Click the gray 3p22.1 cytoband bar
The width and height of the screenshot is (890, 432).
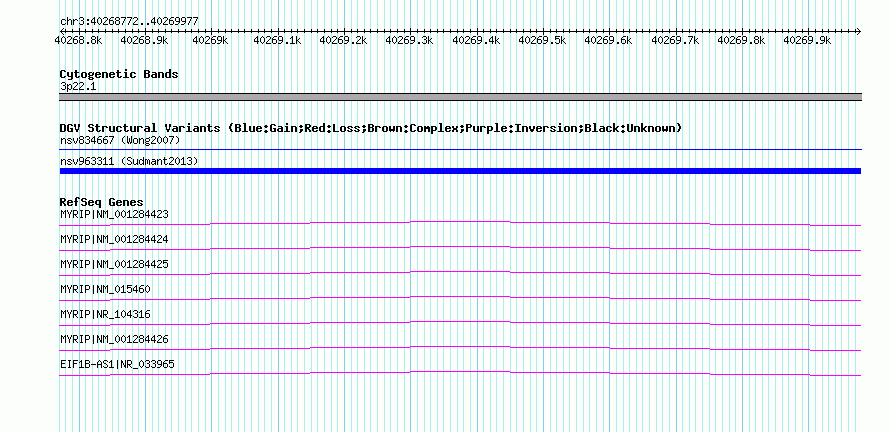pyautogui.click(x=460, y=97)
